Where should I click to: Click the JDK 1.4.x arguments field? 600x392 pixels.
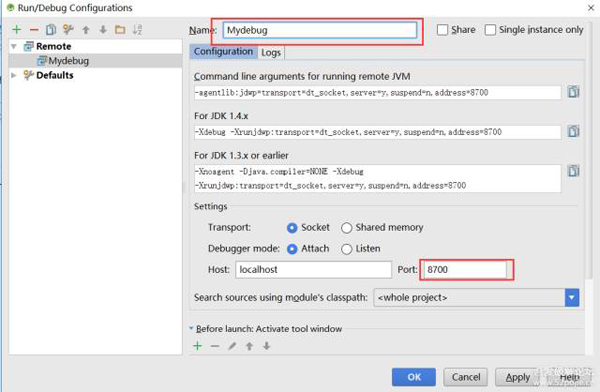[377, 132]
